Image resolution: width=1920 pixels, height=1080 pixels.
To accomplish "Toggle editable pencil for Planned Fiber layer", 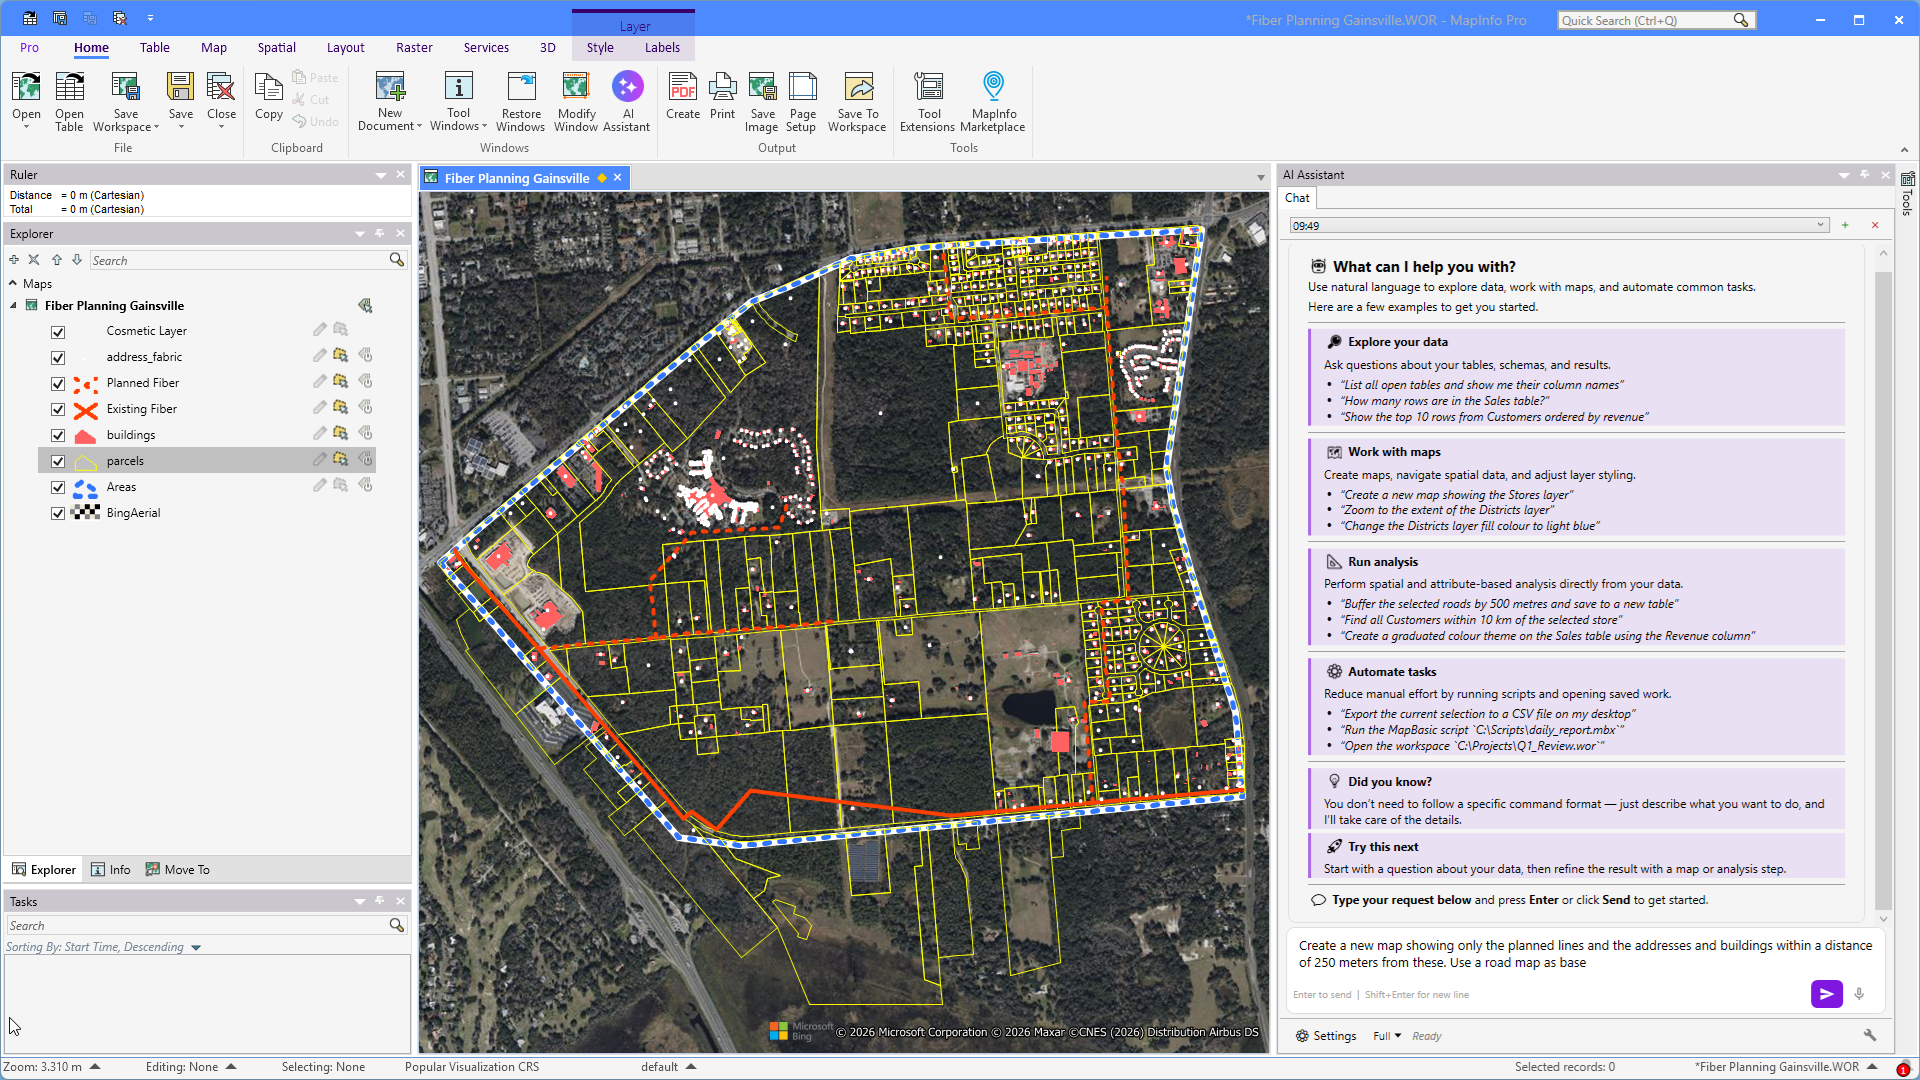I will coord(319,381).
